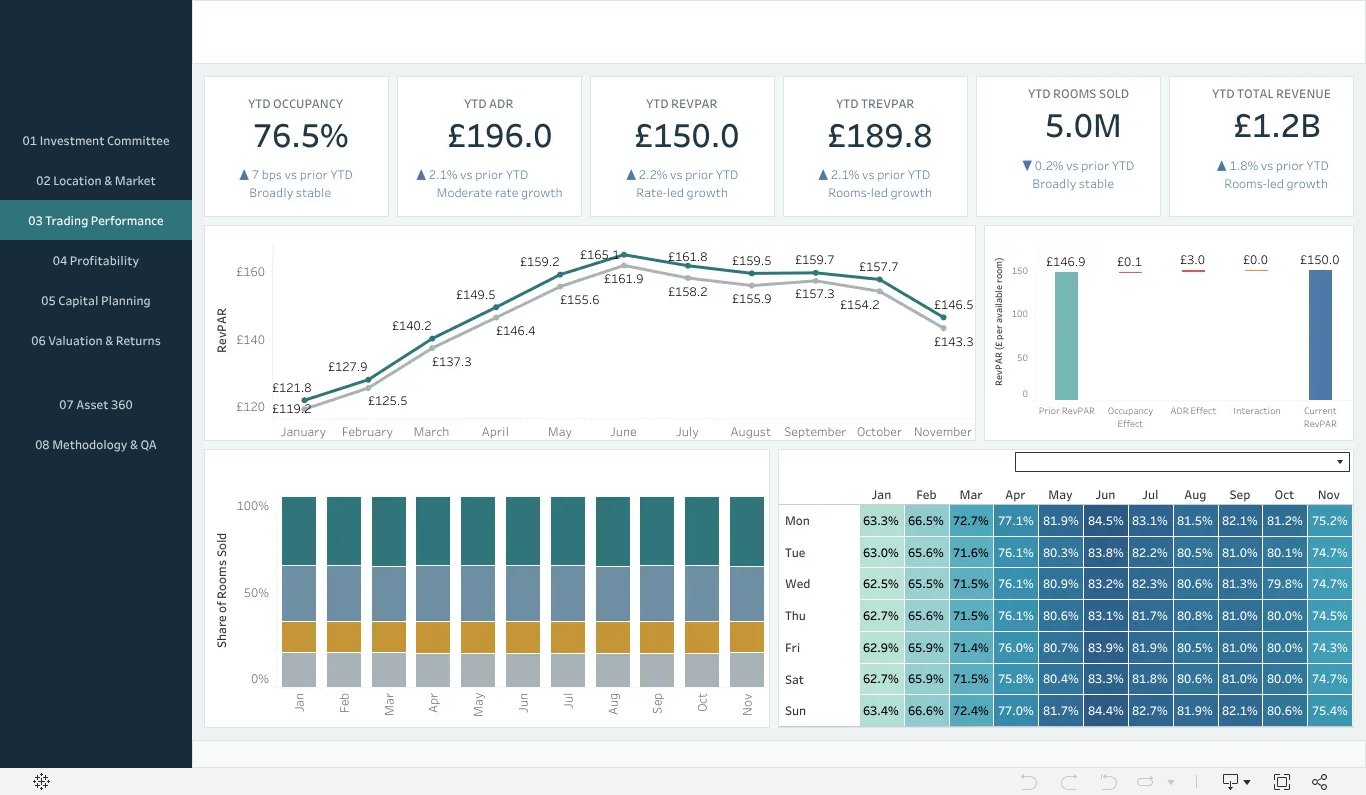Click the March £140.2 data label
The width and height of the screenshot is (1366, 795).
coord(412,326)
